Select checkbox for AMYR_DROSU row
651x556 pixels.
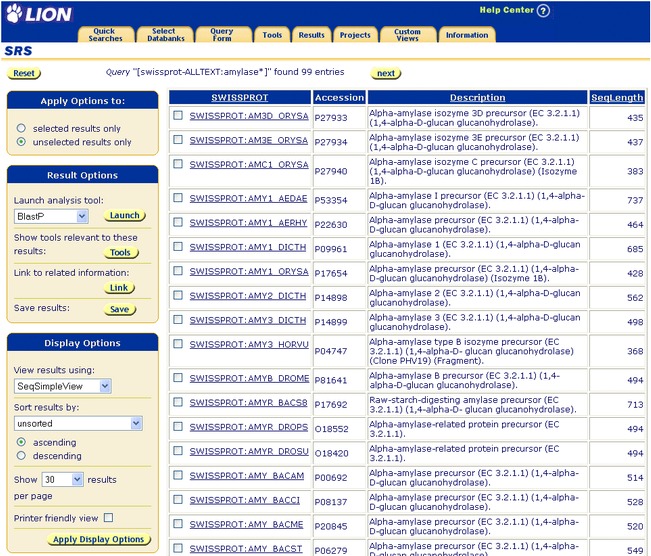pos(178,450)
